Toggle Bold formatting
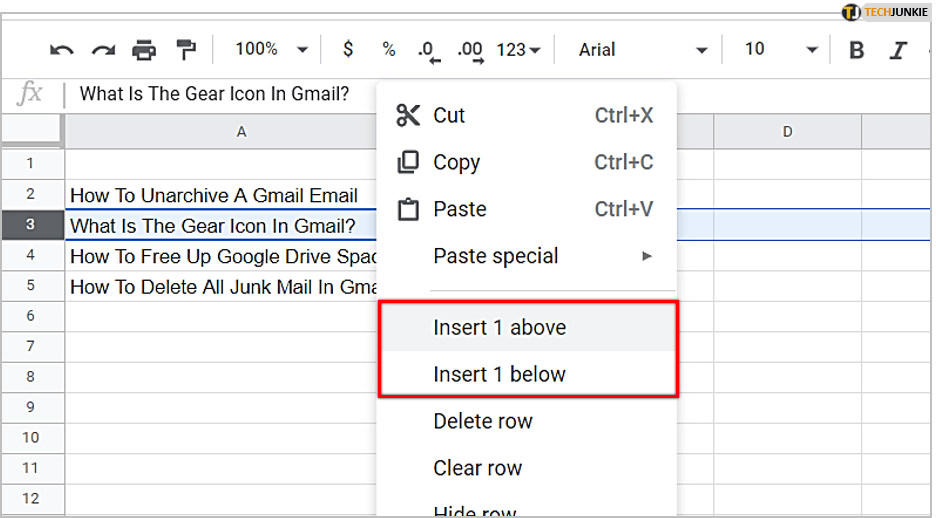 (x=856, y=50)
